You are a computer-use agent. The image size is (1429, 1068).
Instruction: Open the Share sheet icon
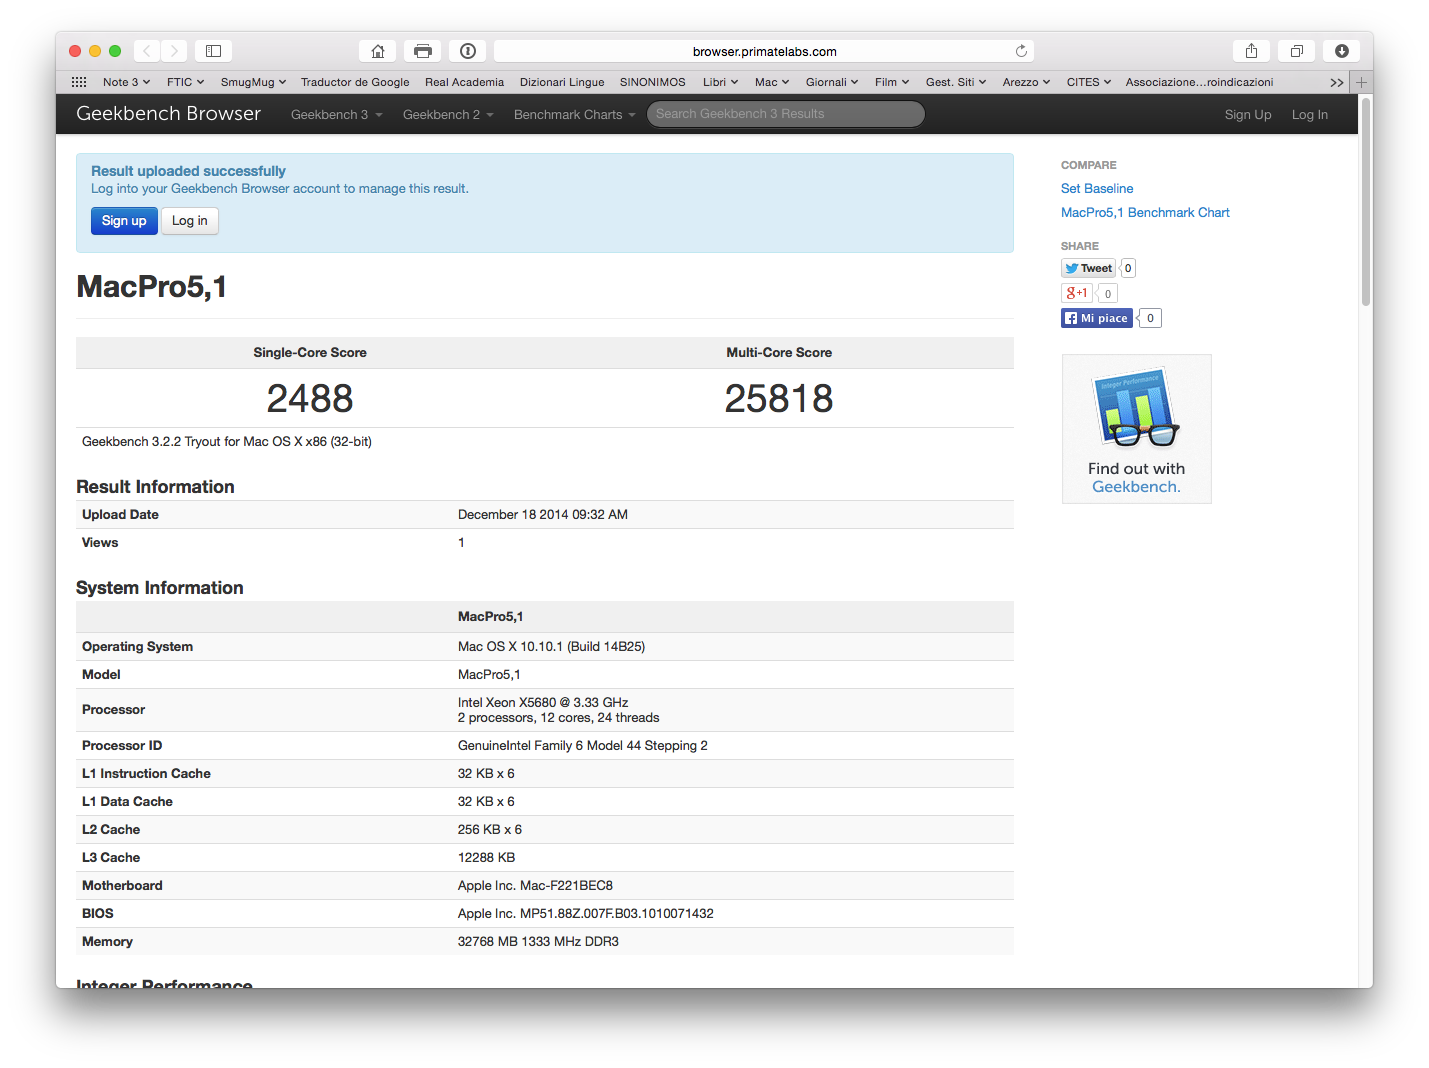tap(1251, 51)
